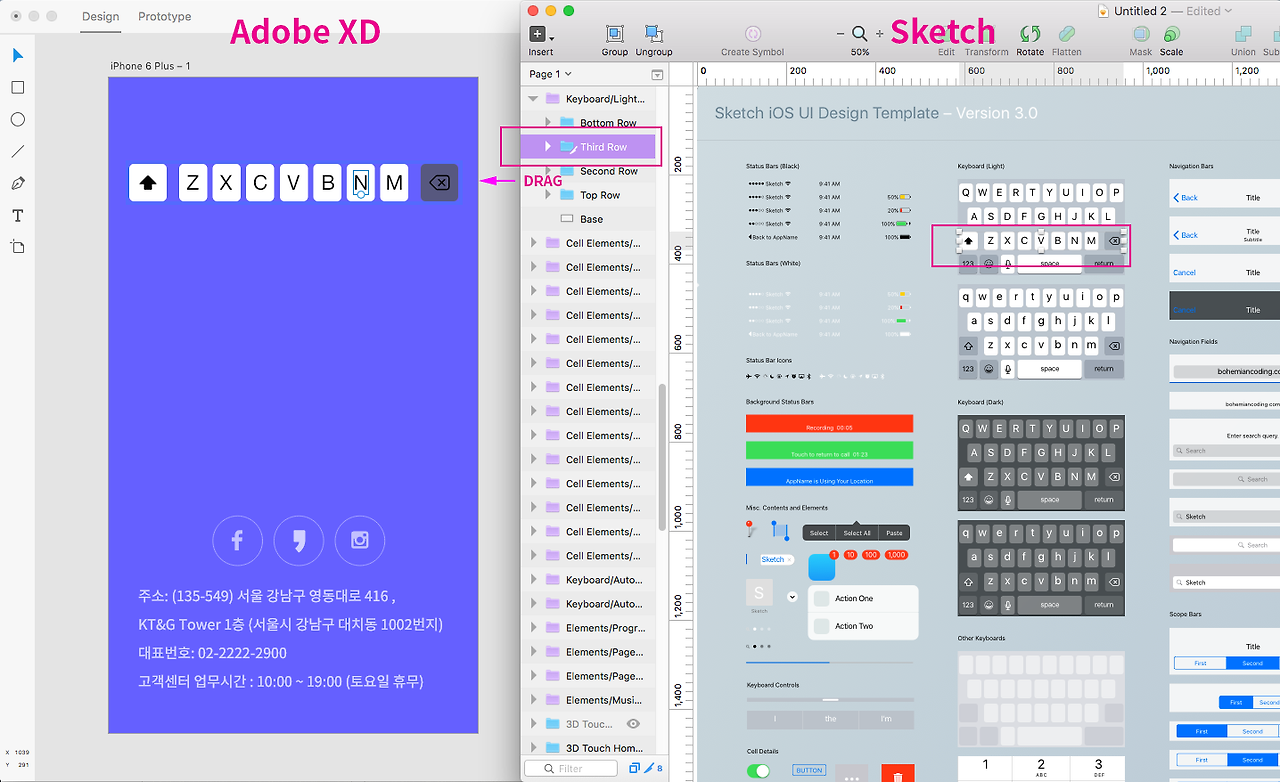Screen dimensions: 1280x782
Task: Select the arrow Select tool in Adobe XD
Action: 18,55
